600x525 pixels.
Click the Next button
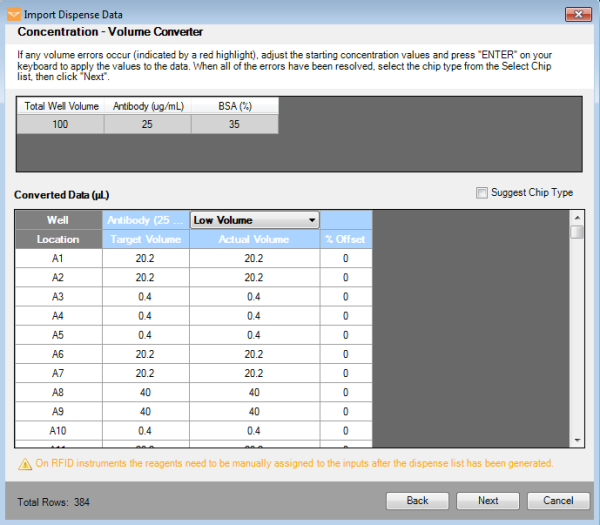488,501
